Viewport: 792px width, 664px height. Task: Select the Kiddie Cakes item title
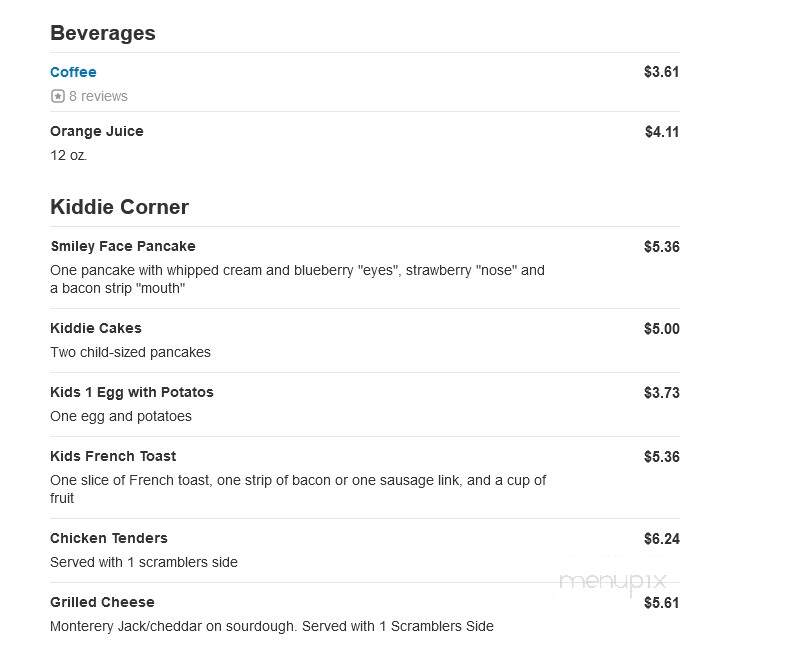[x=95, y=328]
